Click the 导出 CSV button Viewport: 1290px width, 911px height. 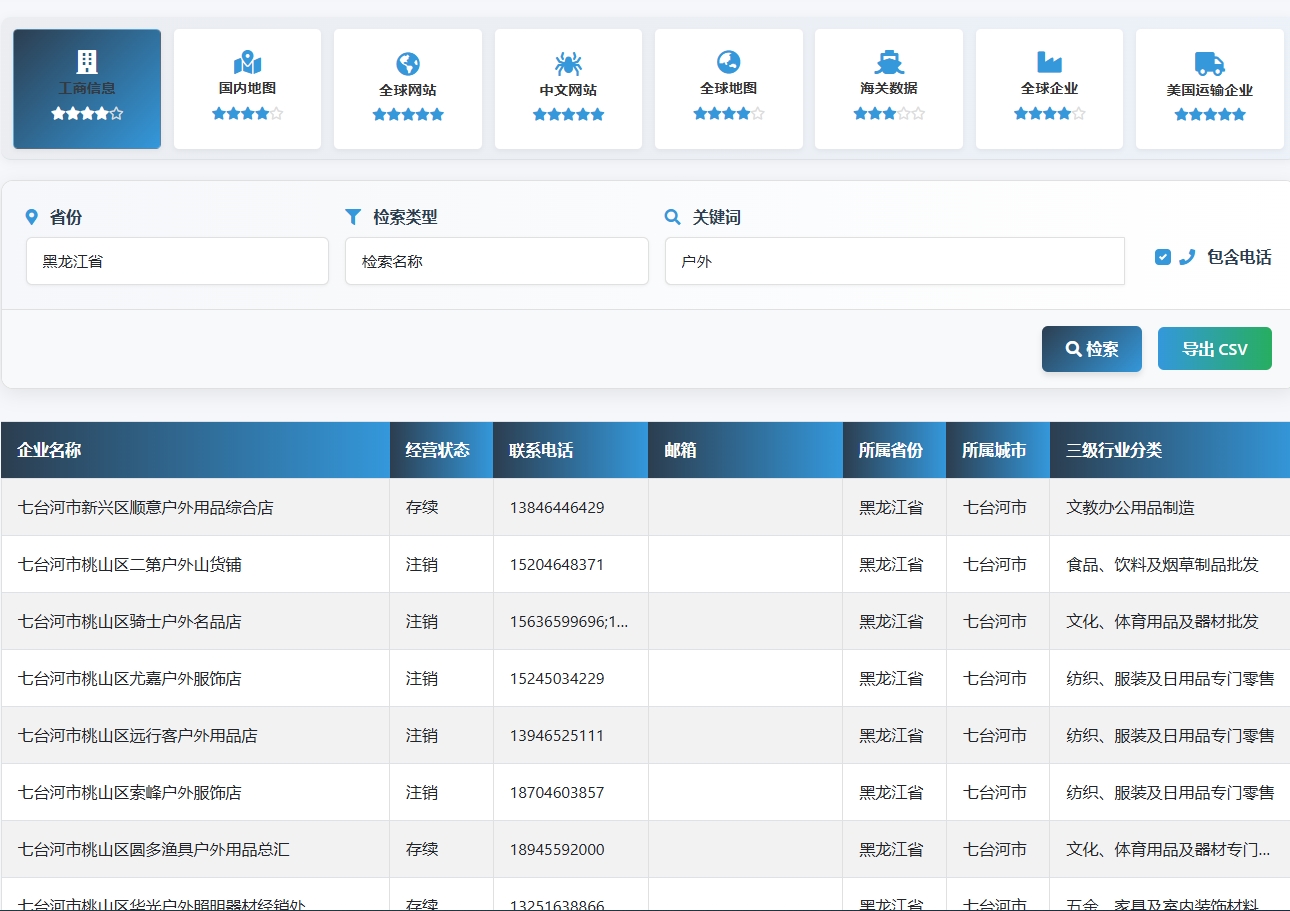pyautogui.click(x=1215, y=349)
